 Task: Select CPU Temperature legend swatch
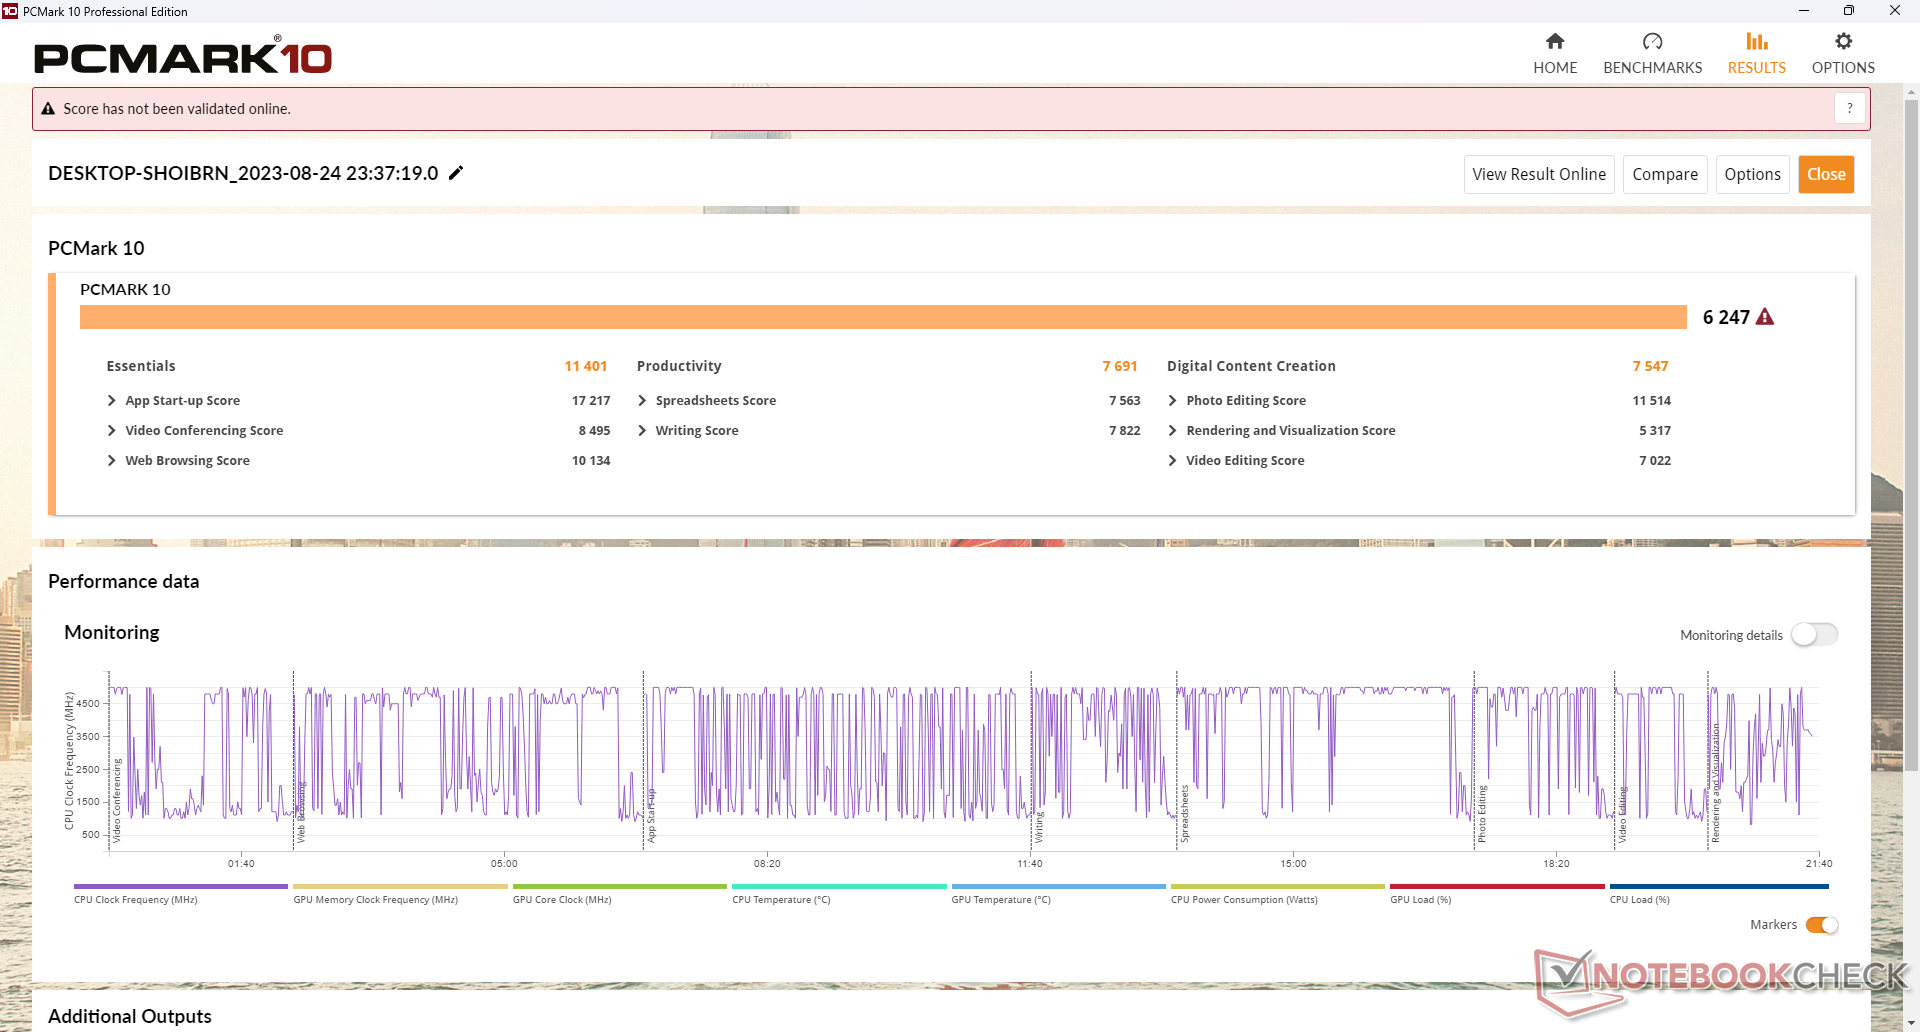pos(839,886)
